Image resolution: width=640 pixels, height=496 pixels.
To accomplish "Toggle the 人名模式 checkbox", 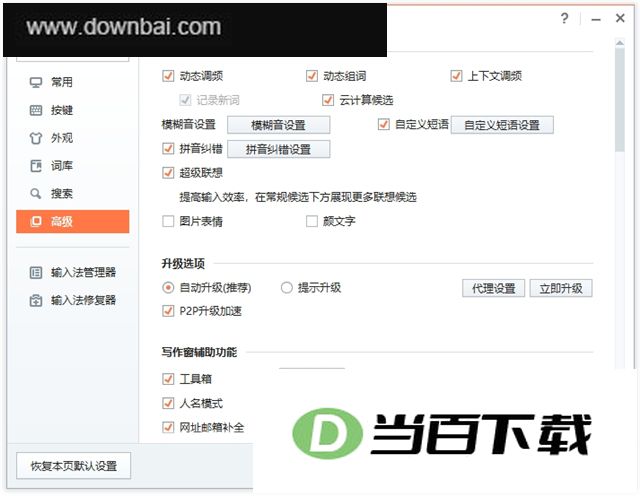I will tap(168, 403).
